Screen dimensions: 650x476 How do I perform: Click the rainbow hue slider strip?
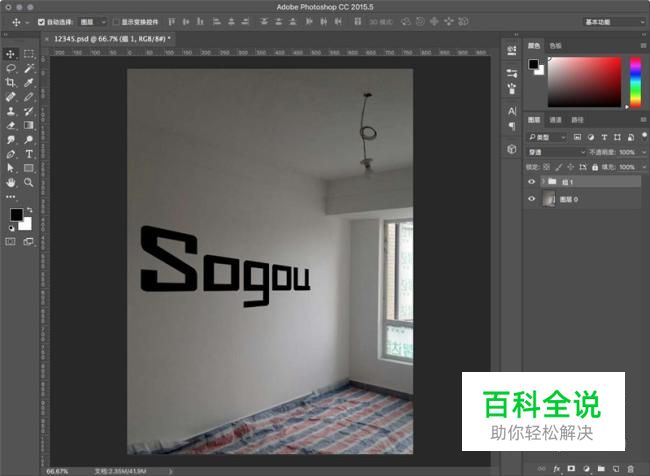(x=635, y=82)
